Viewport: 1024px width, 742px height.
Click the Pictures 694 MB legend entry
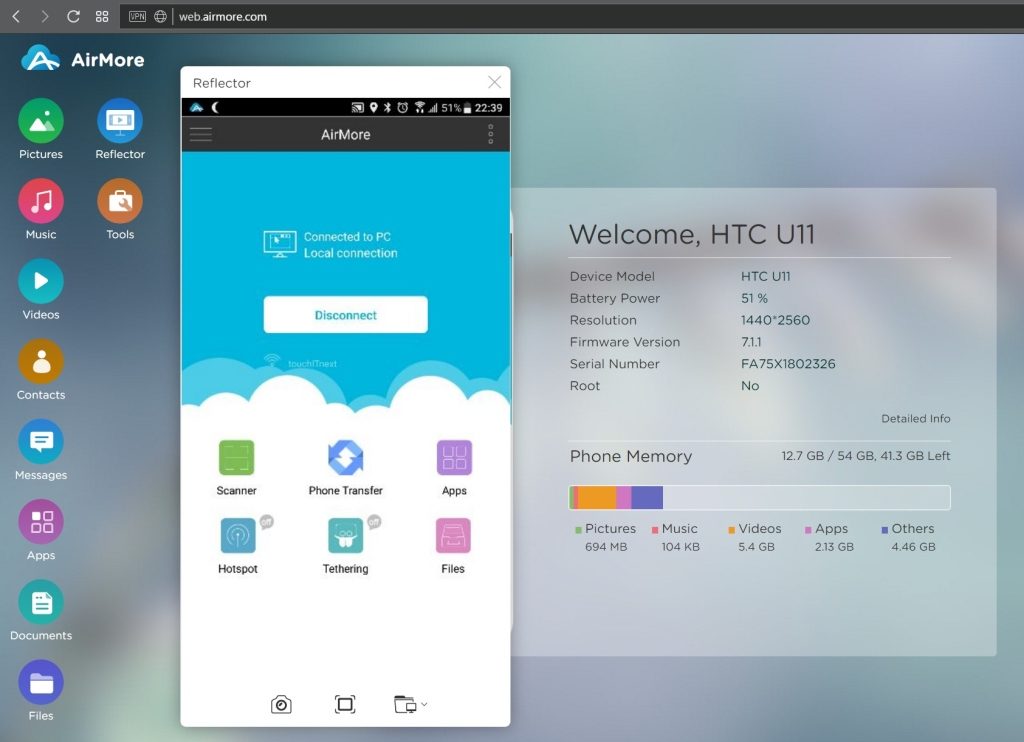[605, 537]
